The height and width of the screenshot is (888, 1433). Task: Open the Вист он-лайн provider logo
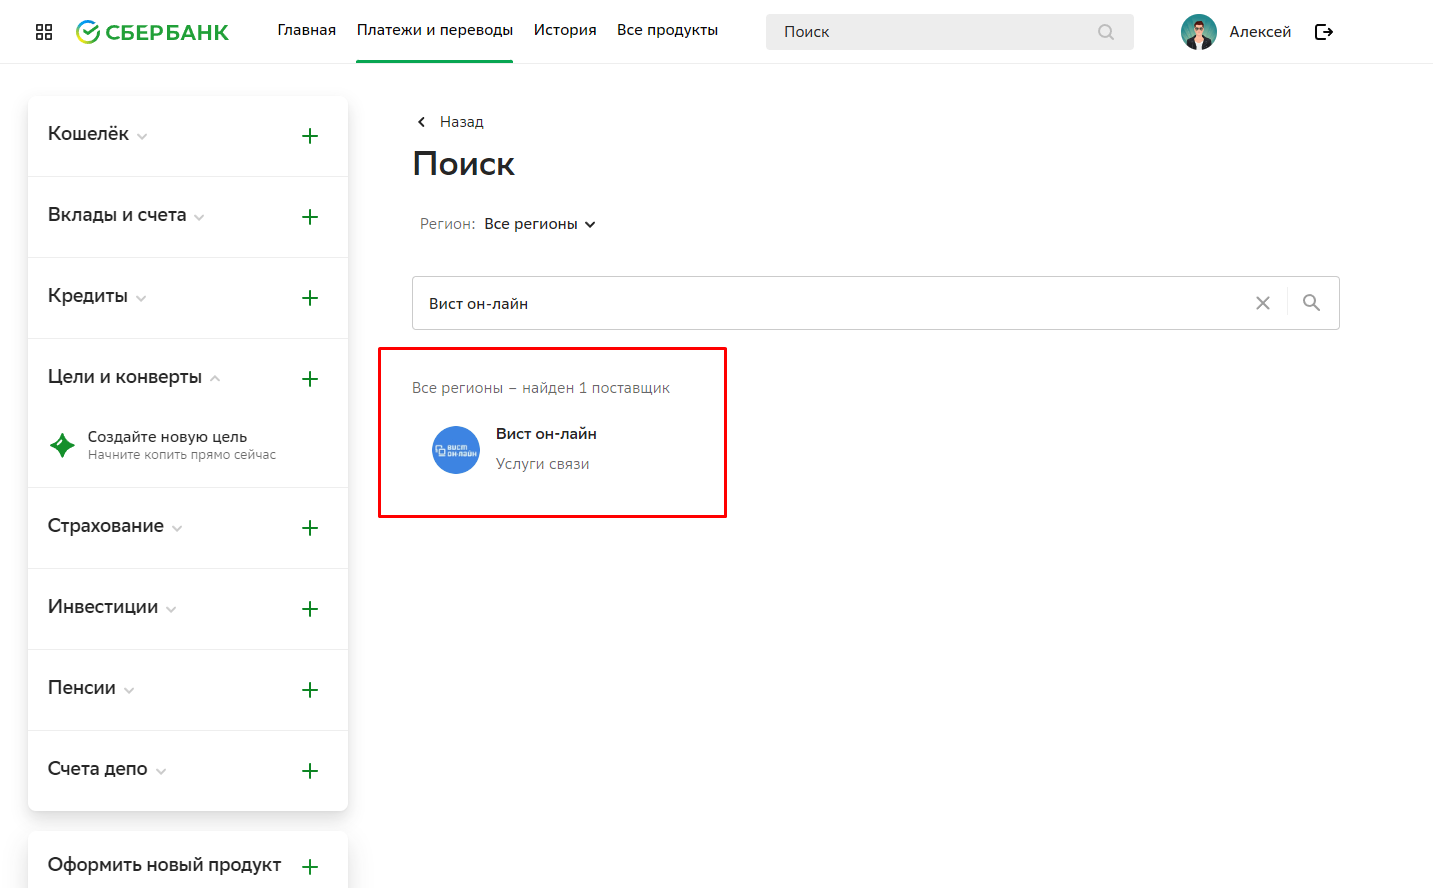point(456,450)
